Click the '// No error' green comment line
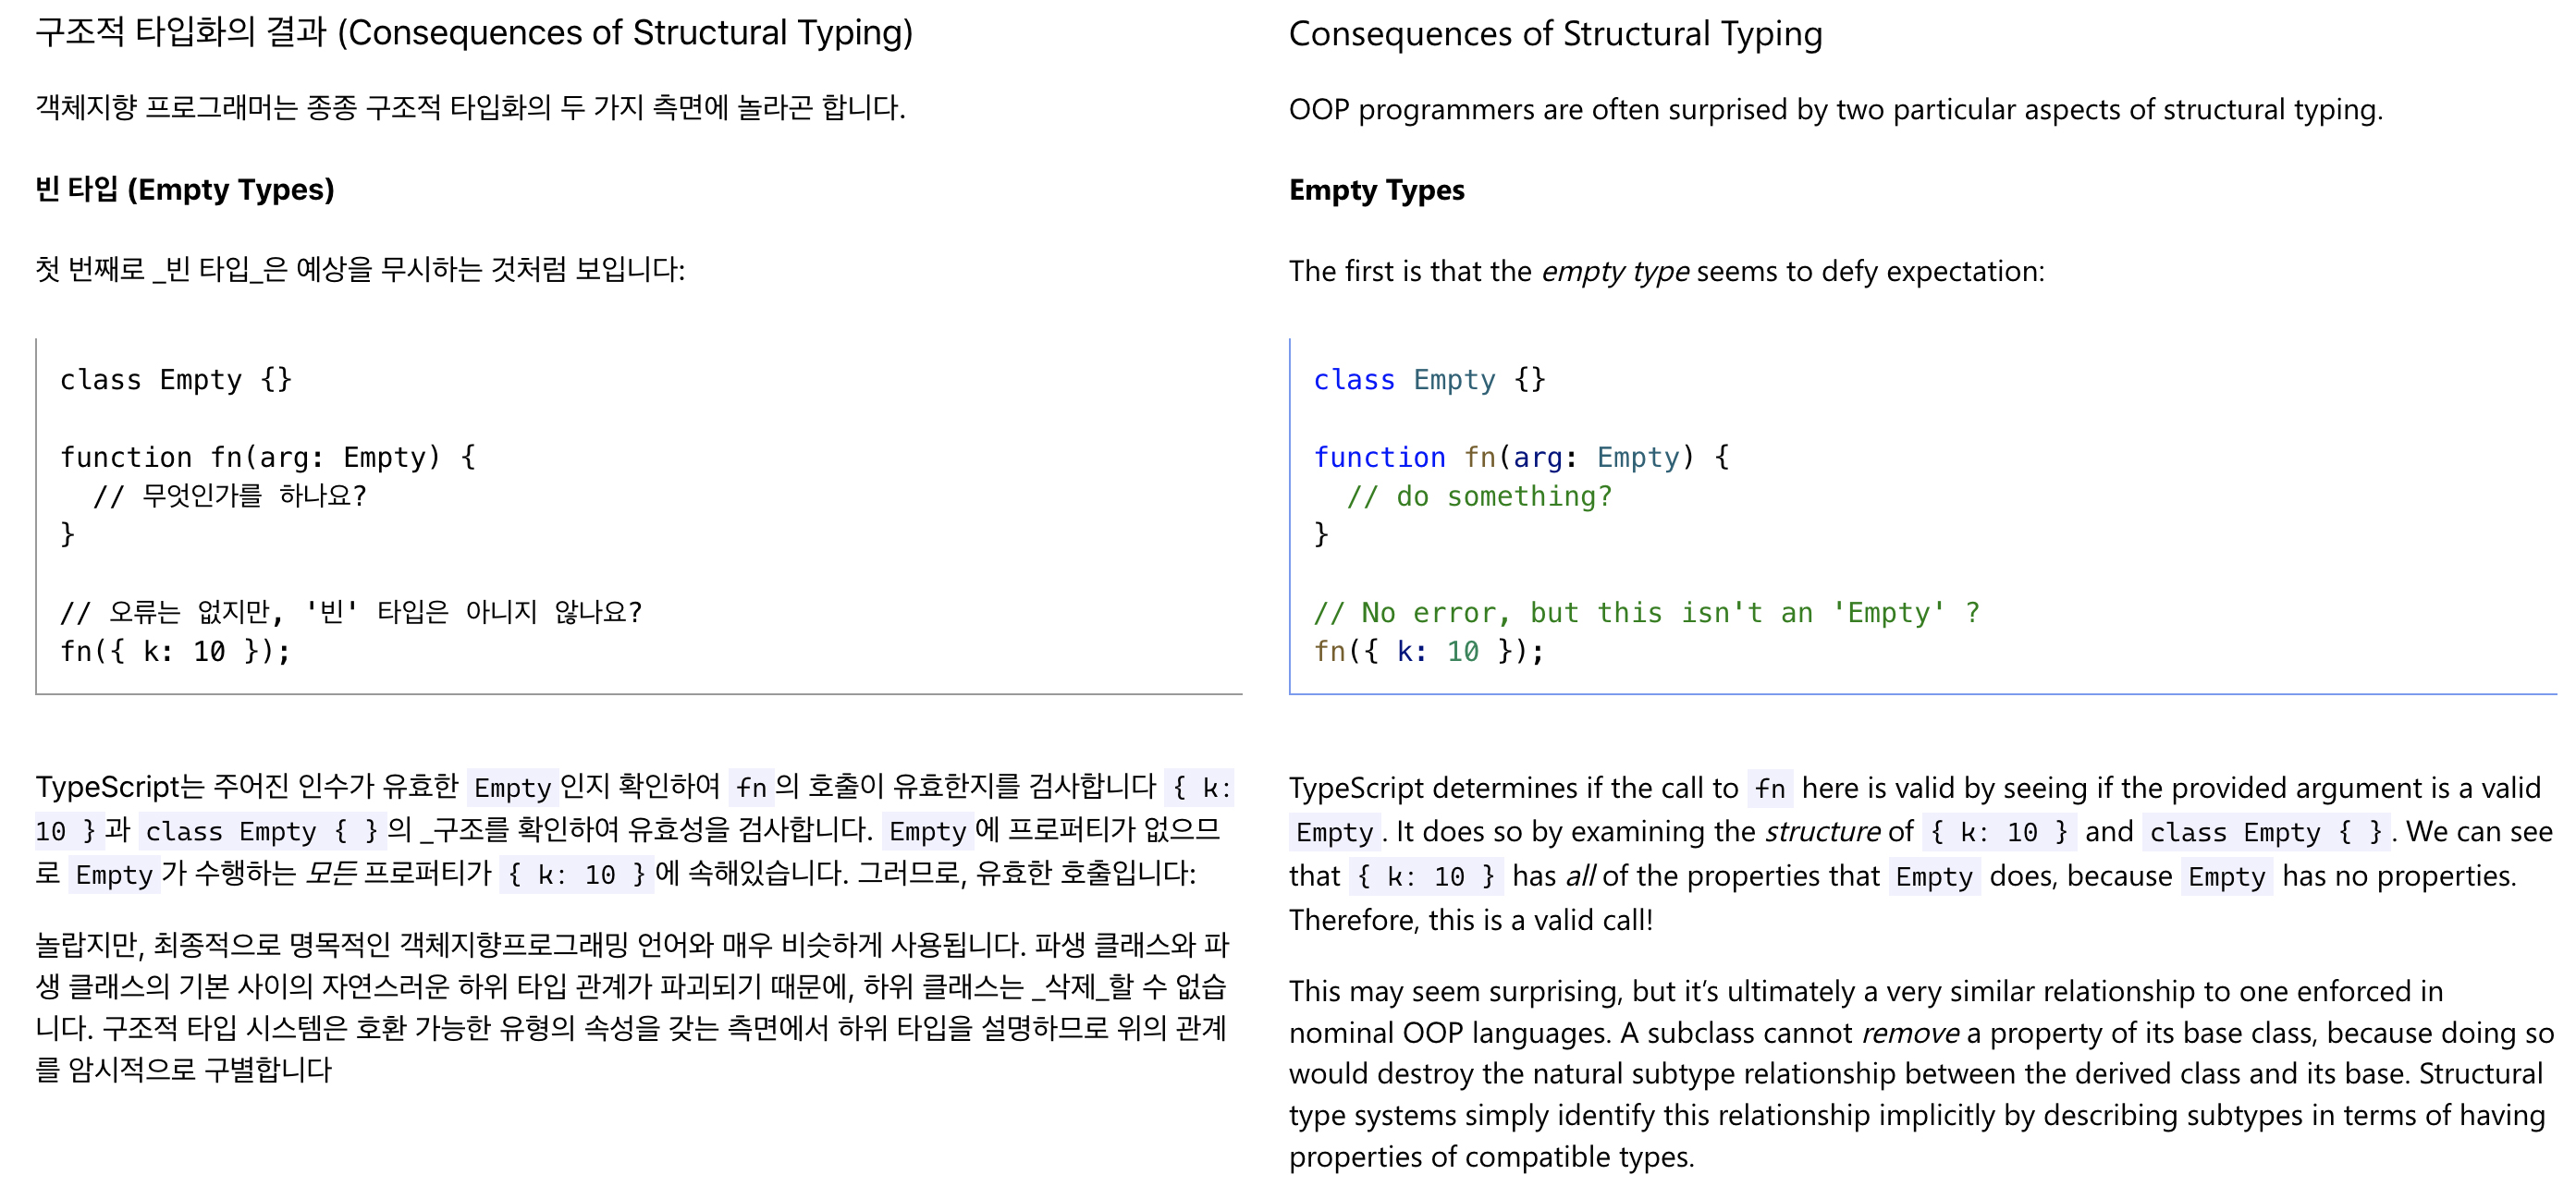Screen dimensions: 2576x1187 click(x=1644, y=612)
